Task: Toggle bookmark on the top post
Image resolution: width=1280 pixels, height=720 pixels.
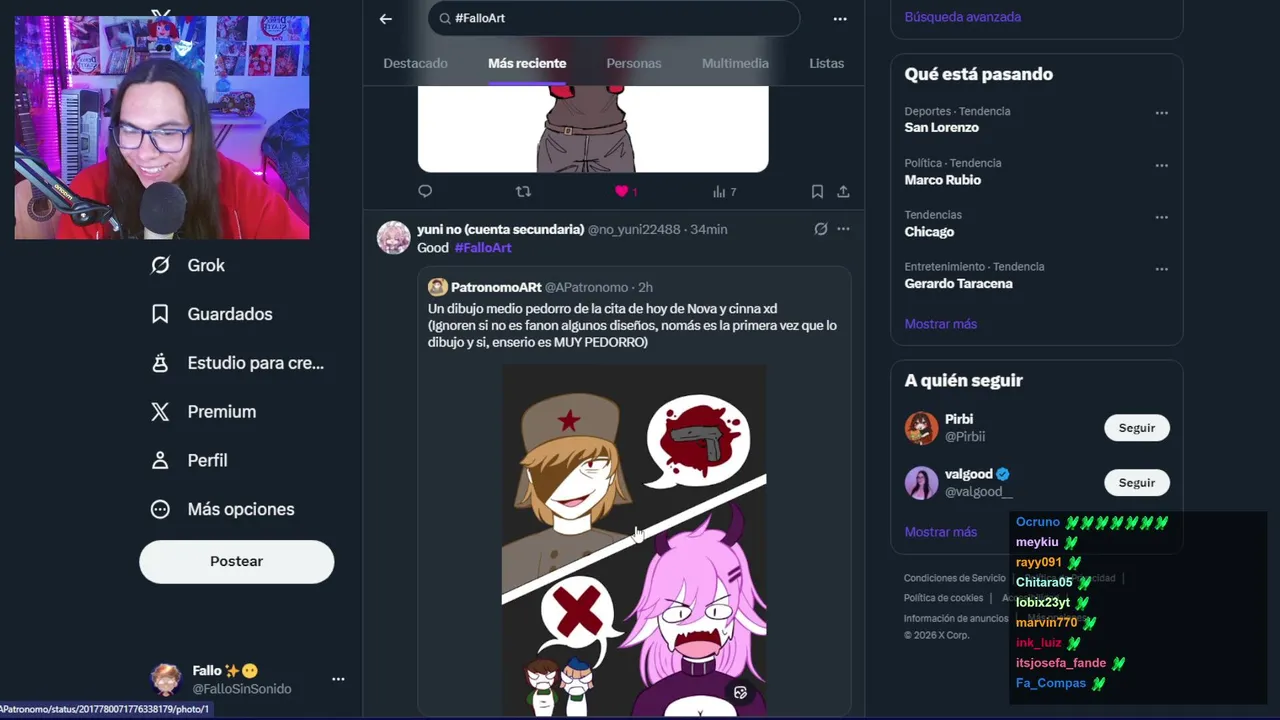Action: click(x=817, y=191)
